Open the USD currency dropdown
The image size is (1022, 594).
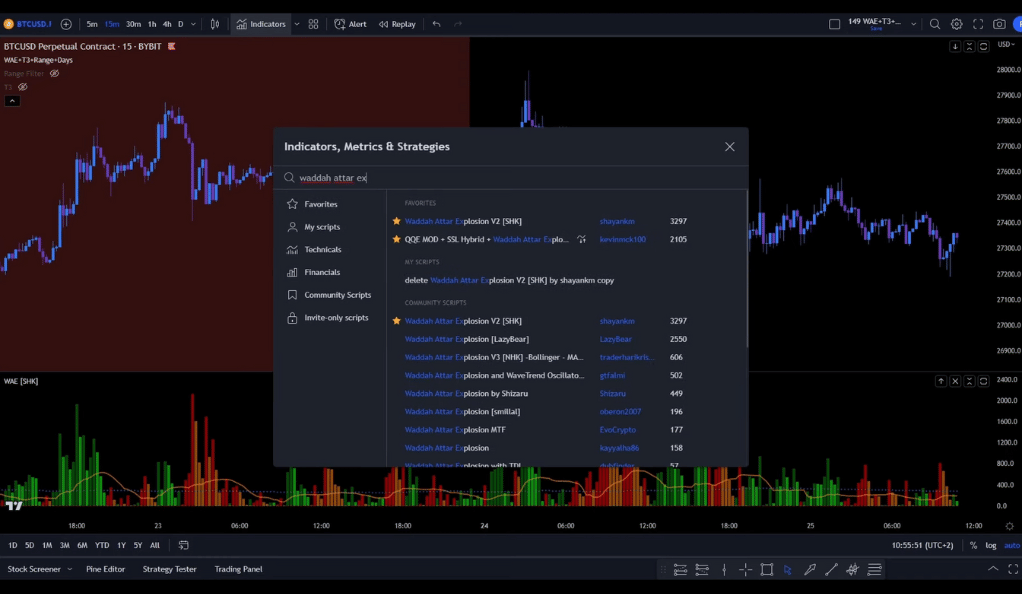point(1006,45)
